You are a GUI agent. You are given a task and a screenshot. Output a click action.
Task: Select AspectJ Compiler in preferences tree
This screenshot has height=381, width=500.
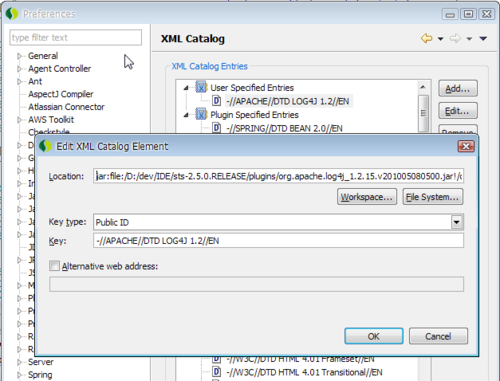tap(61, 94)
